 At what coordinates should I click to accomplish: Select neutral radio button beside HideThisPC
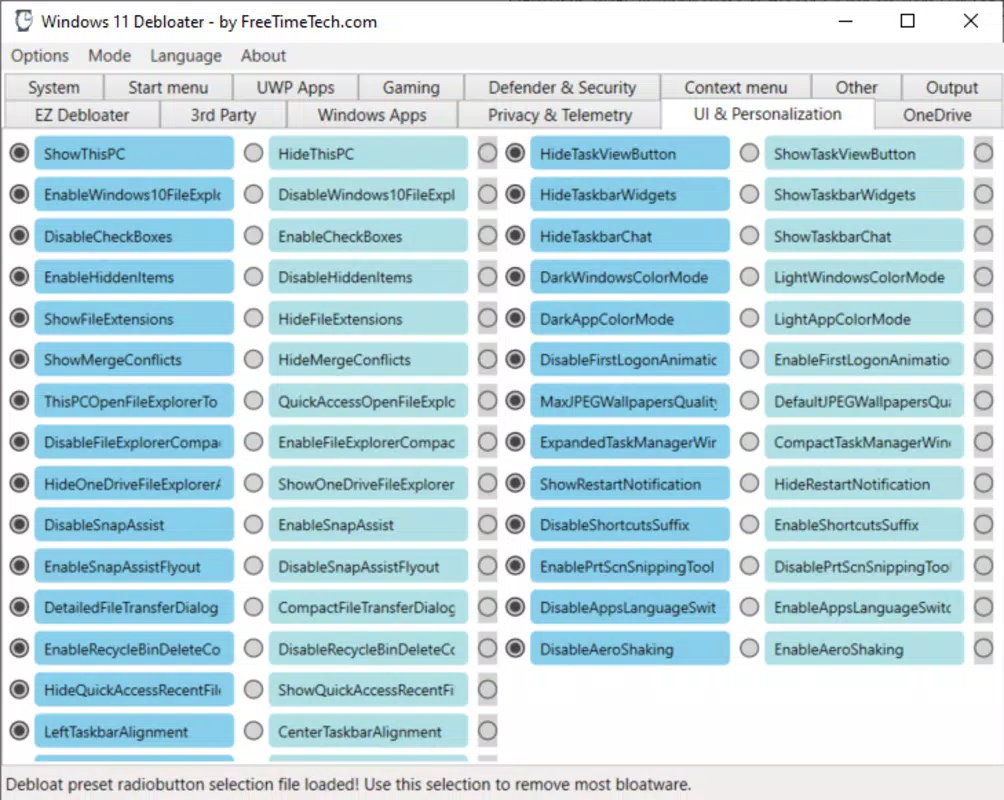tap(487, 153)
